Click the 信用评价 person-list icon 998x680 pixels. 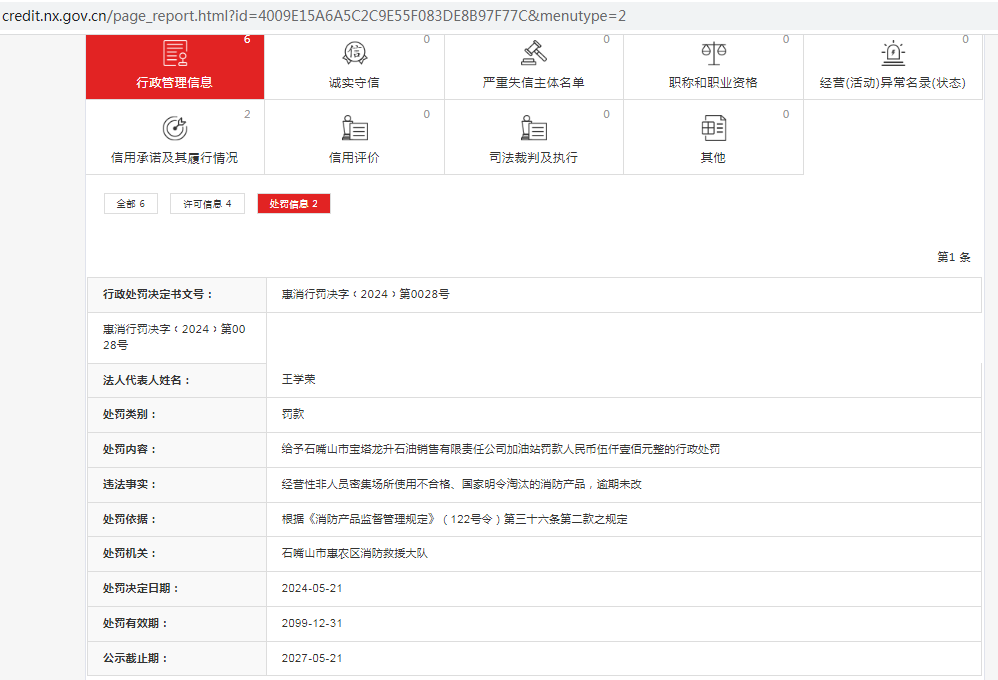click(x=354, y=128)
